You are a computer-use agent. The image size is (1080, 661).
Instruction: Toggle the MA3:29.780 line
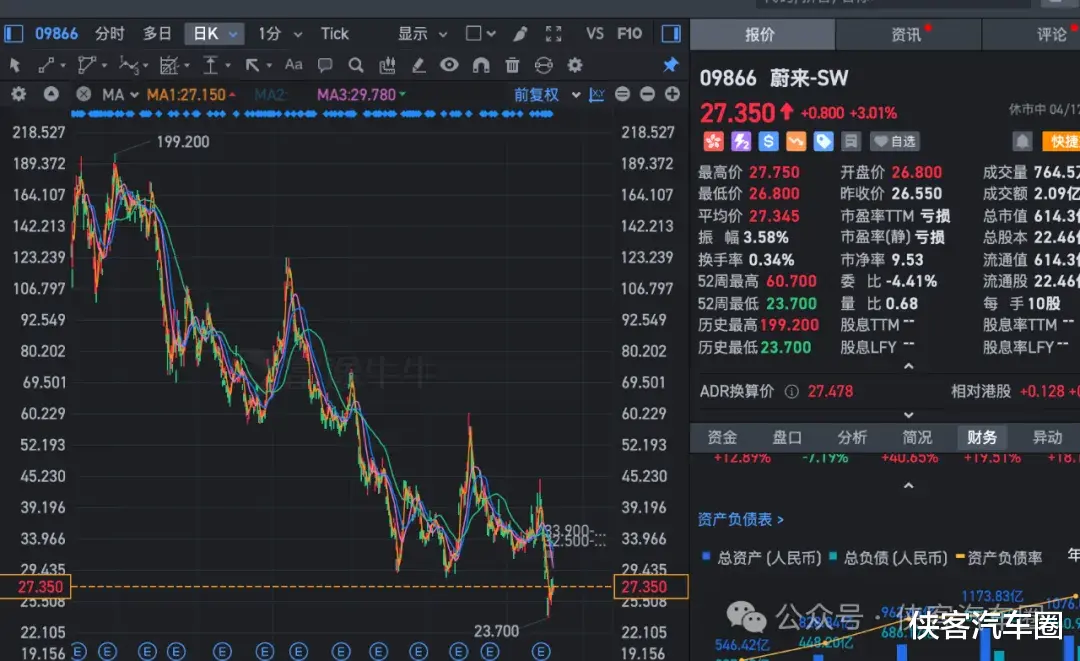[361, 94]
